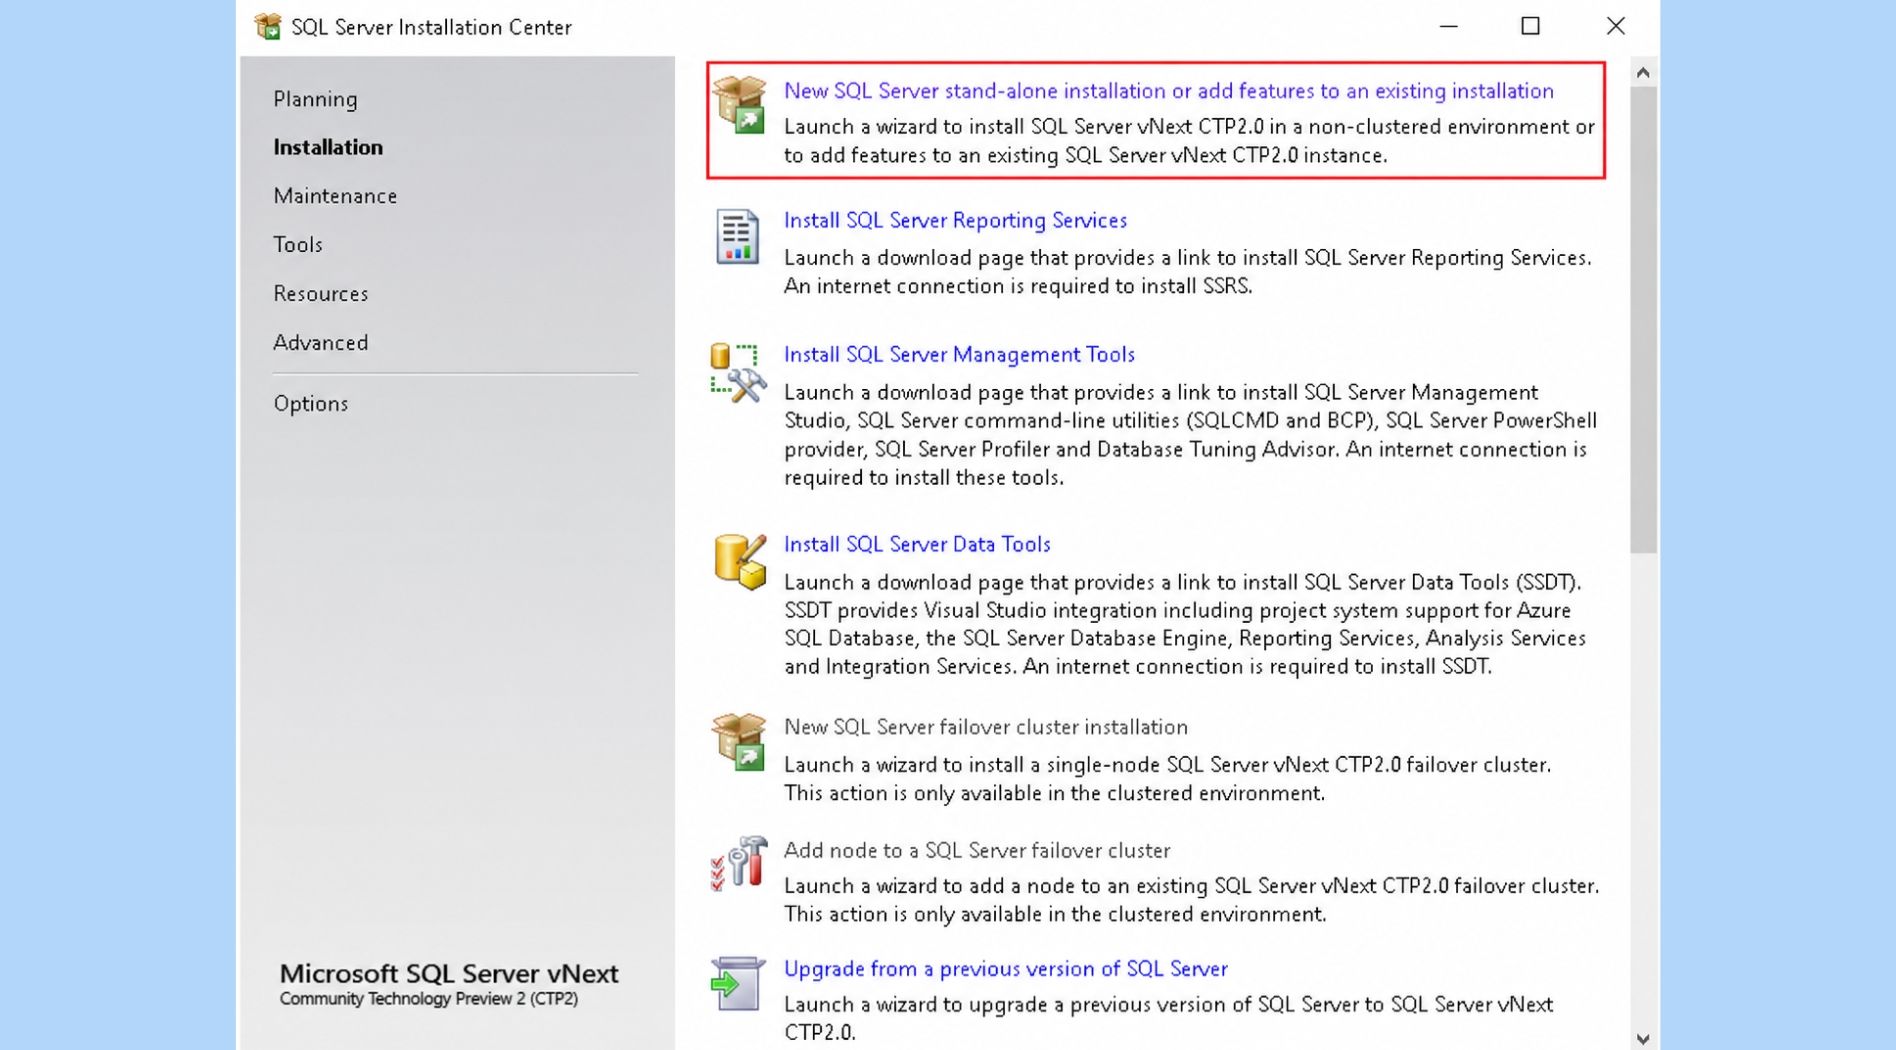Start Upgrade from a previous version link
1896x1050 pixels.
pos(1005,969)
